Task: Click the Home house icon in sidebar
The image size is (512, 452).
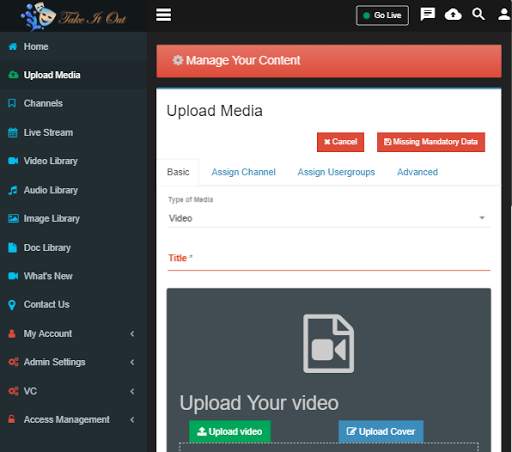Action: [x=12, y=46]
